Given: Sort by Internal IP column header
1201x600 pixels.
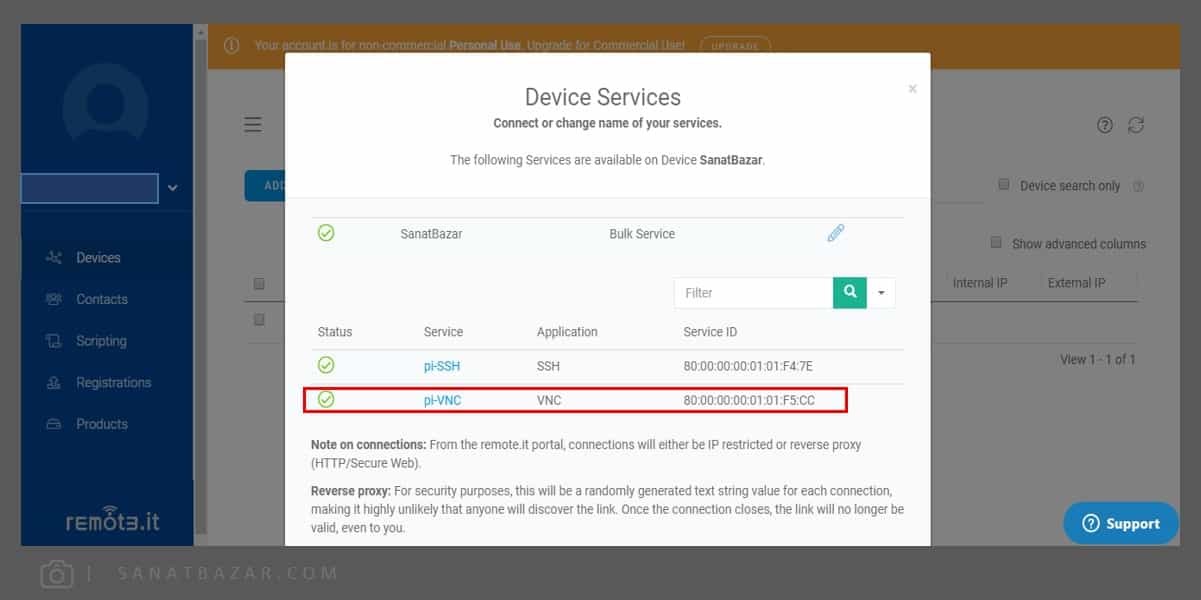Looking at the screenshot, I should [980, 283].
